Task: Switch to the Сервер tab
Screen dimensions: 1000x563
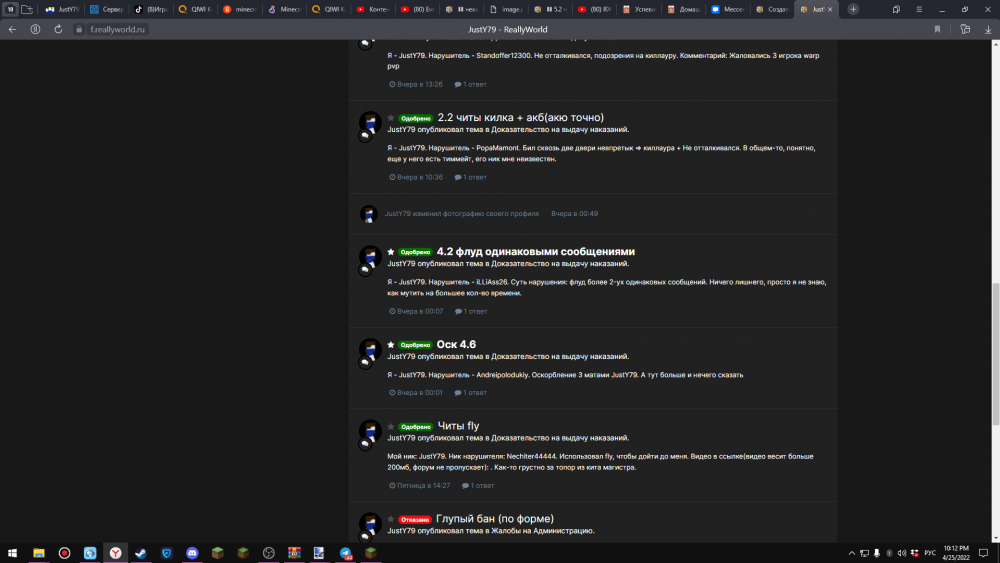Action: coord(107,10)
